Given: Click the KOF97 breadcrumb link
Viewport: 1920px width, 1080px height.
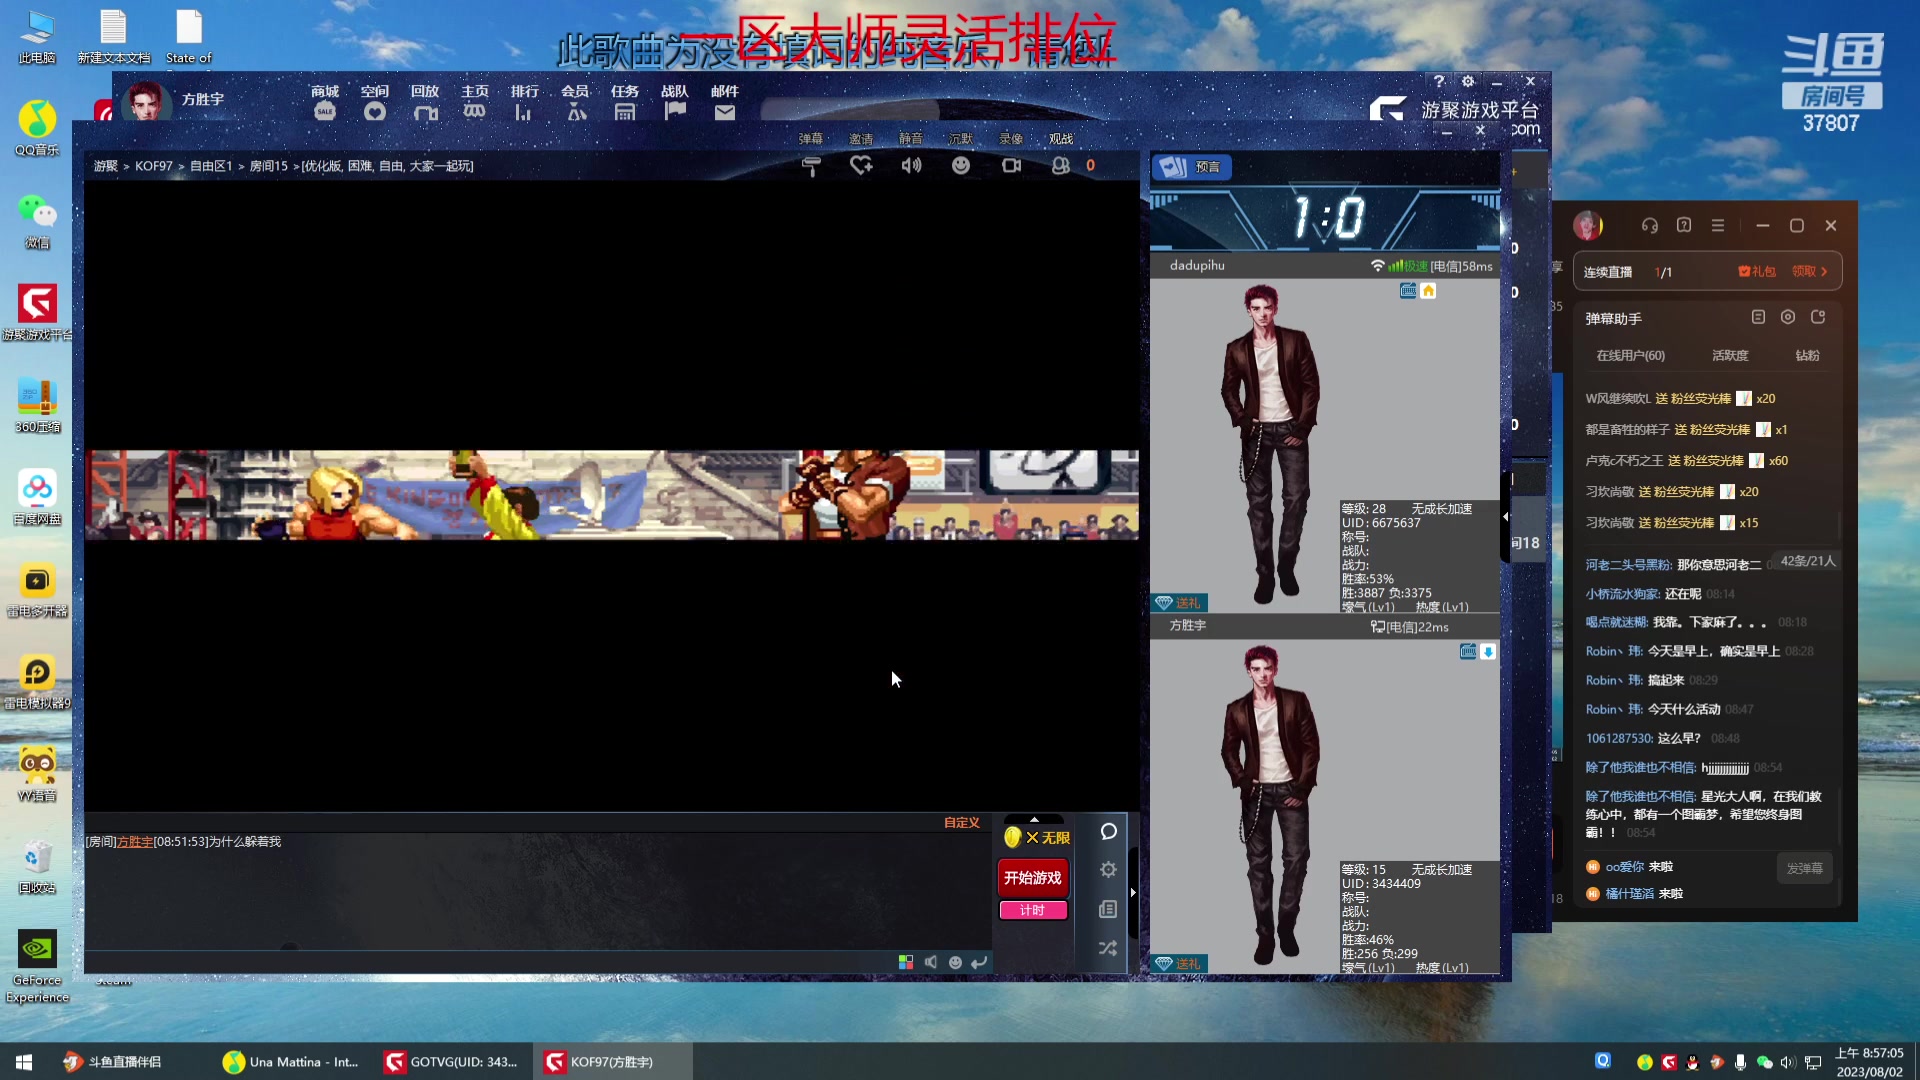Looking at the screenshot, I should point(154,166).
